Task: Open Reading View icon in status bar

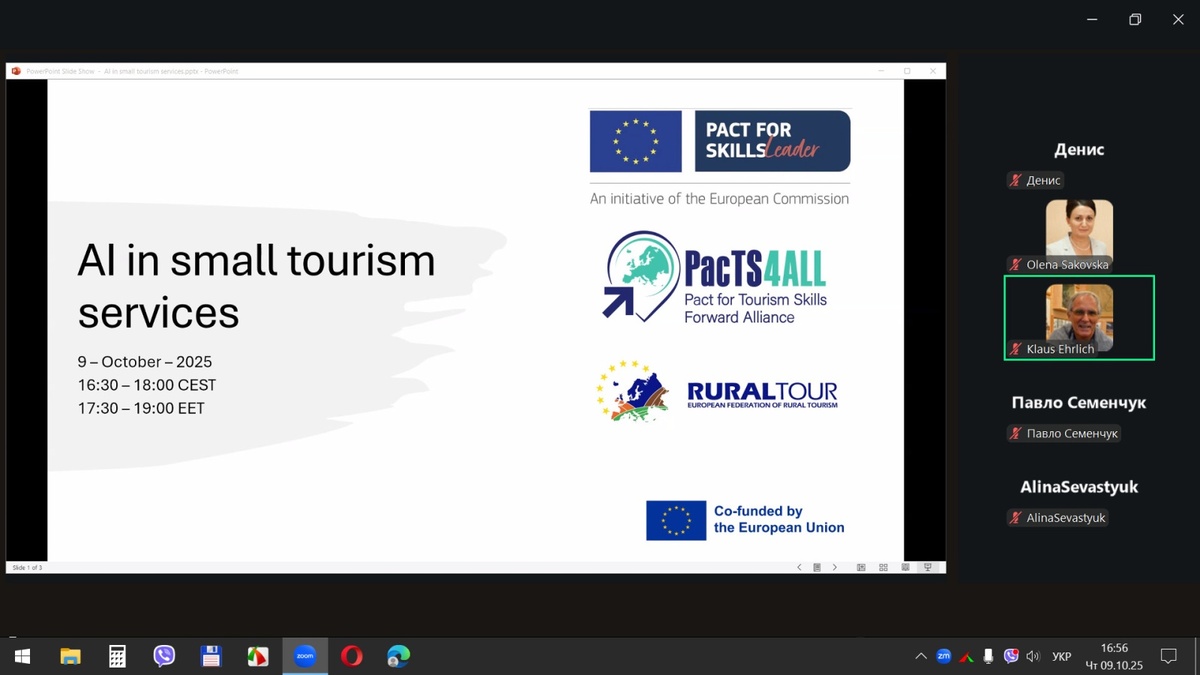Action: pos(906,567)
